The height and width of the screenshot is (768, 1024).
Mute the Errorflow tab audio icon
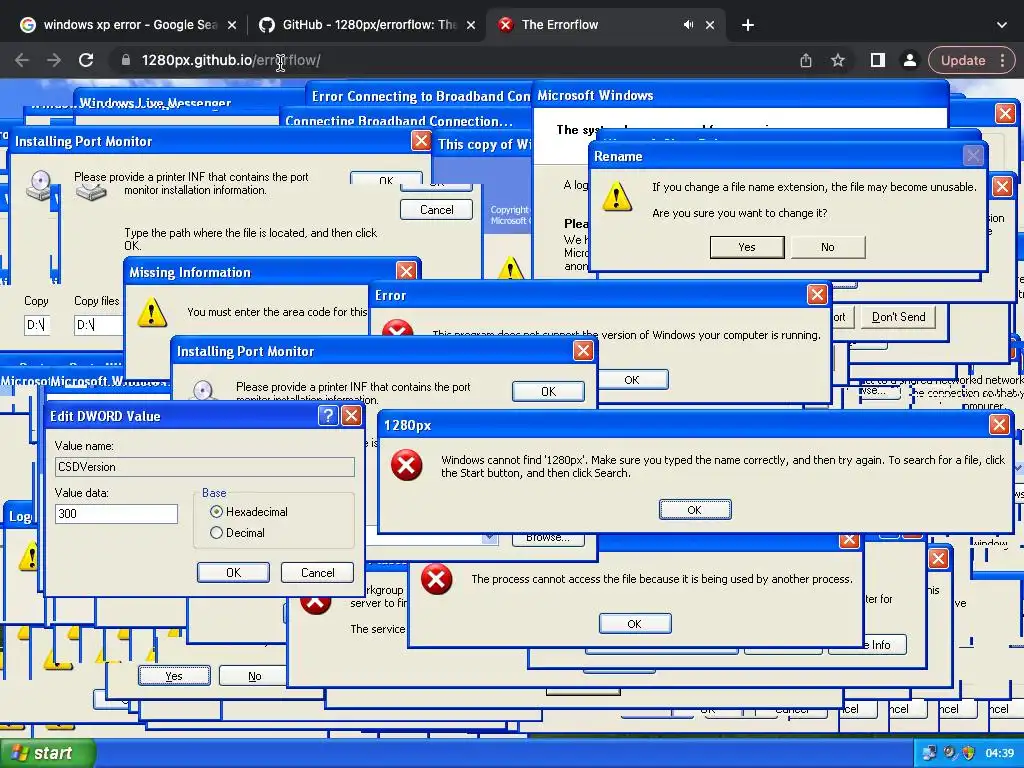click(x=688, y=25)
